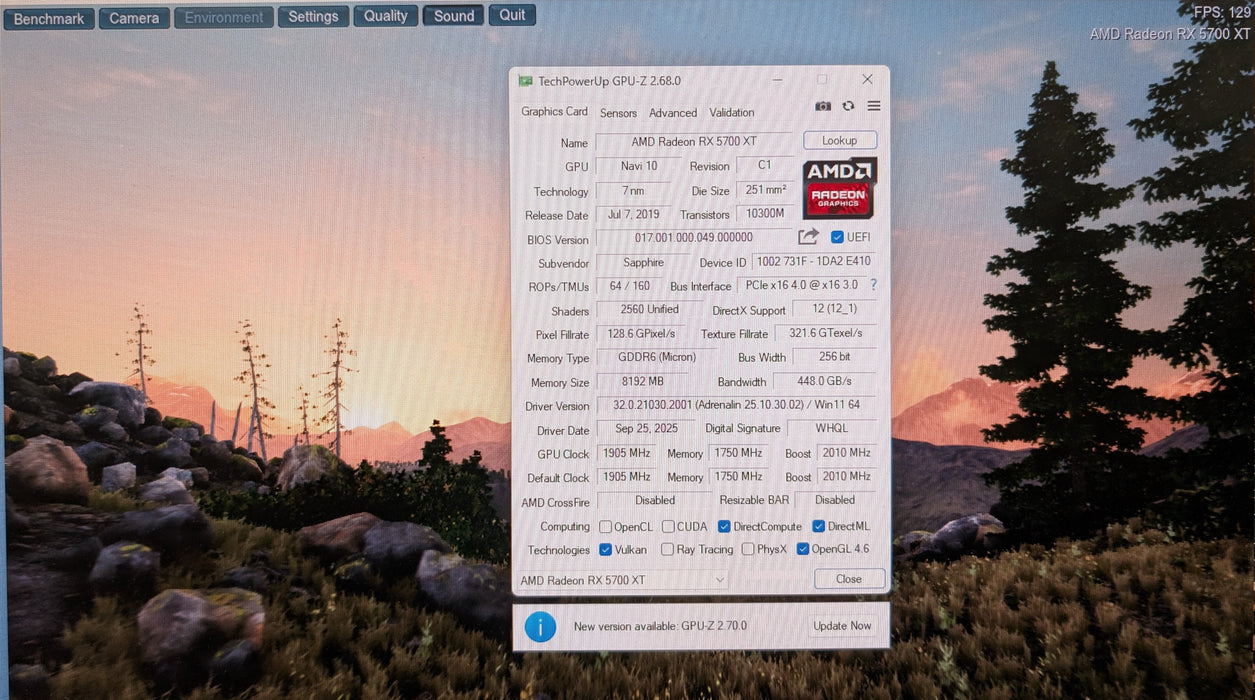The image size is (1255, 700).
Task: Open the GPU-Z hamburger menu
Action: 874,106
